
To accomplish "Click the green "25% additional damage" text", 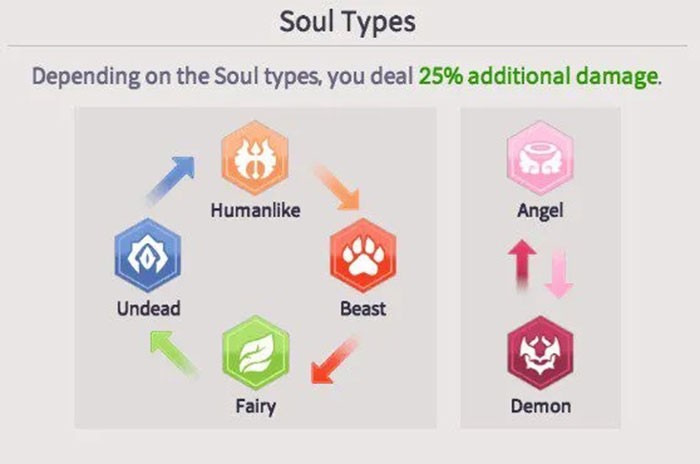I will [539, 76].
